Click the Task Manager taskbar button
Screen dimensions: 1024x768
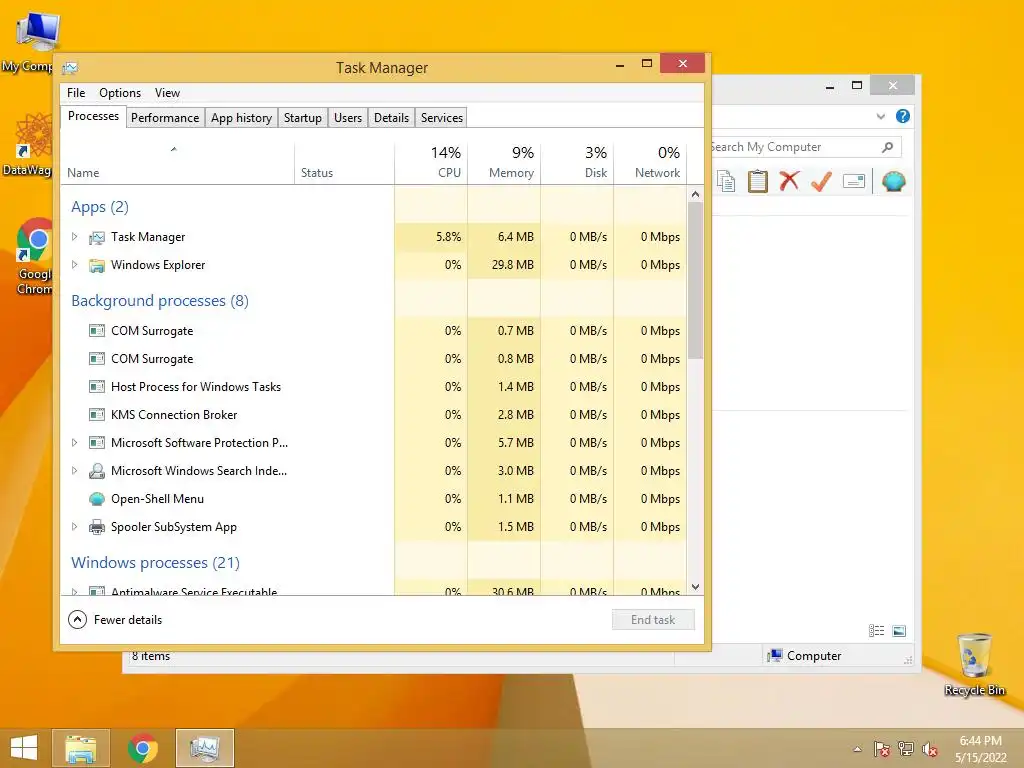(204, 748)
